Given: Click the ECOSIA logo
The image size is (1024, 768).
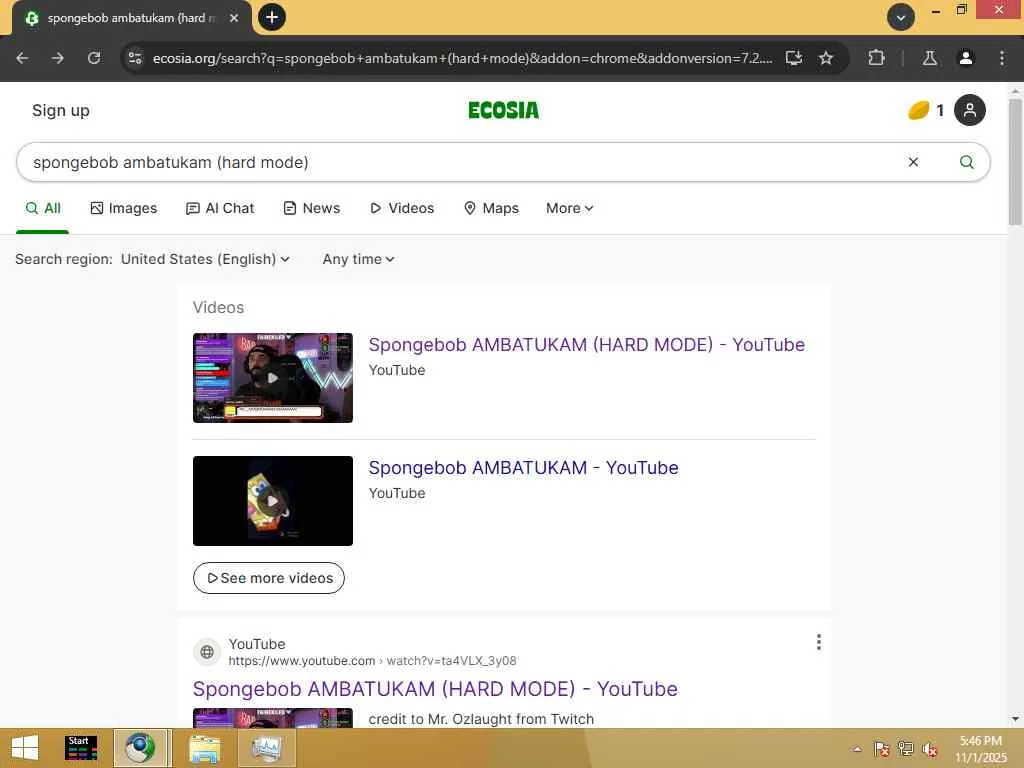Looking at the screenshot, I should click(504, 110).
